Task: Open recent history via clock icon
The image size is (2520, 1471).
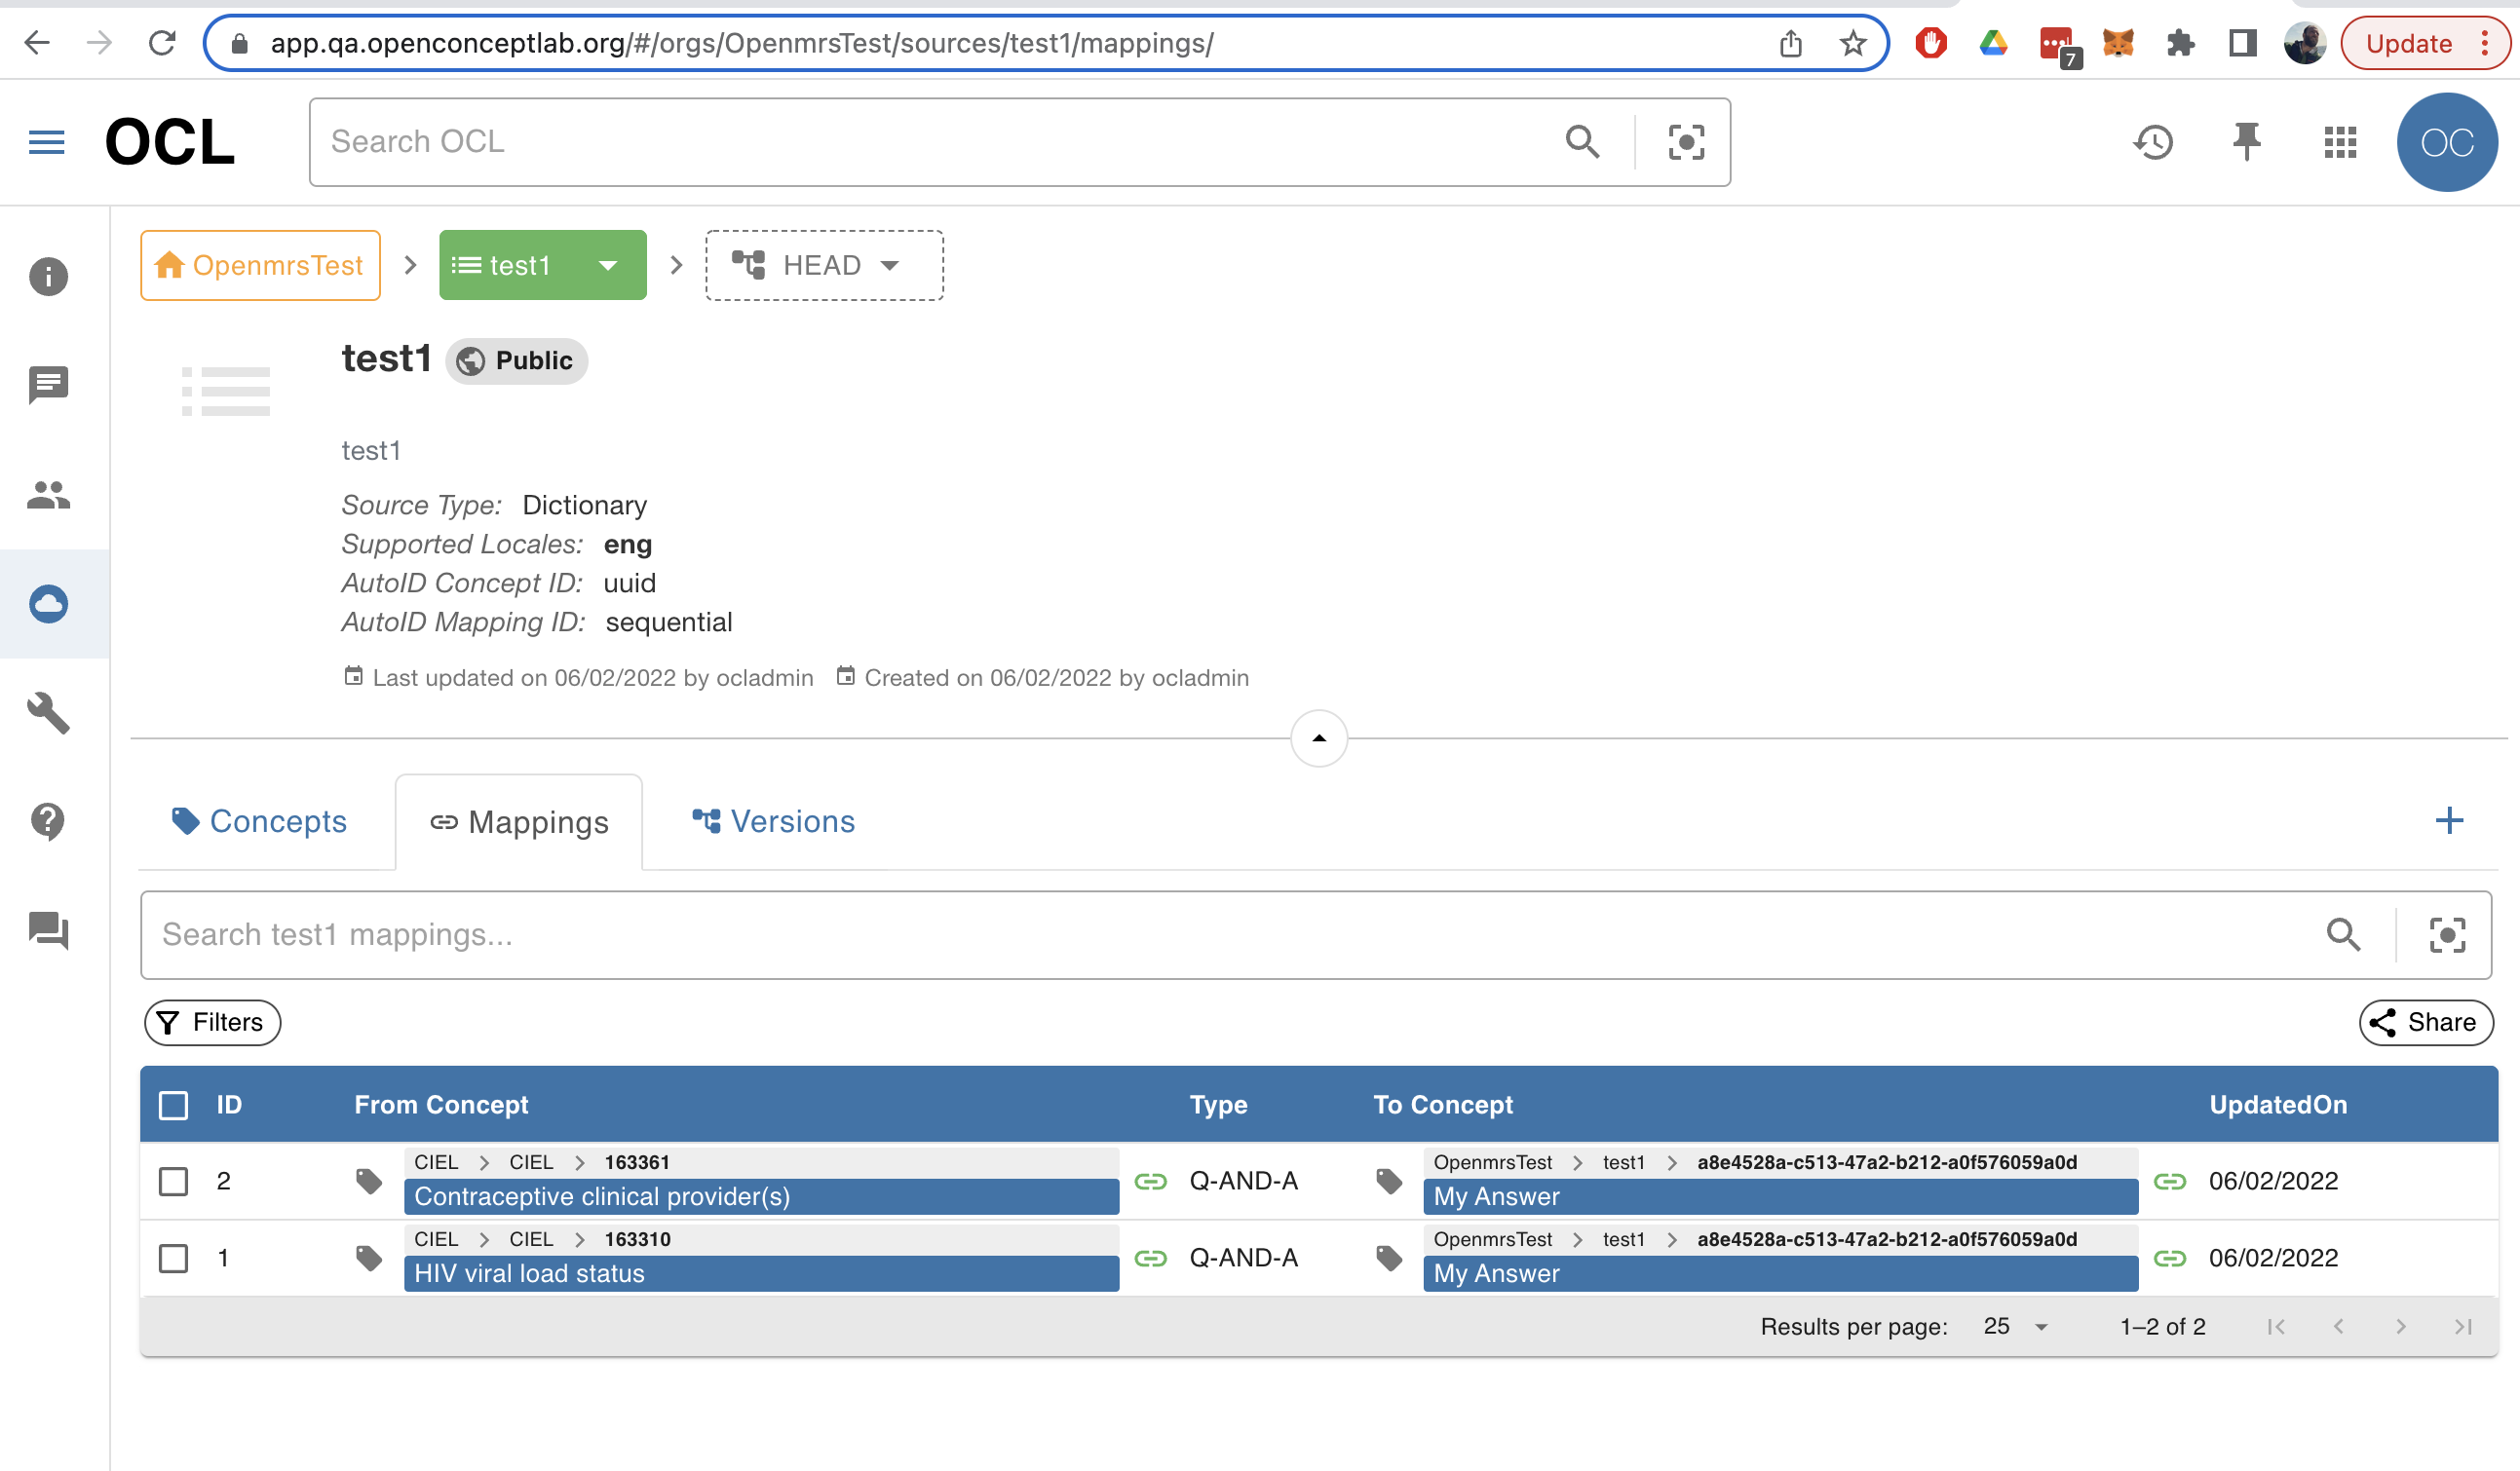Action: point(2155,142)
